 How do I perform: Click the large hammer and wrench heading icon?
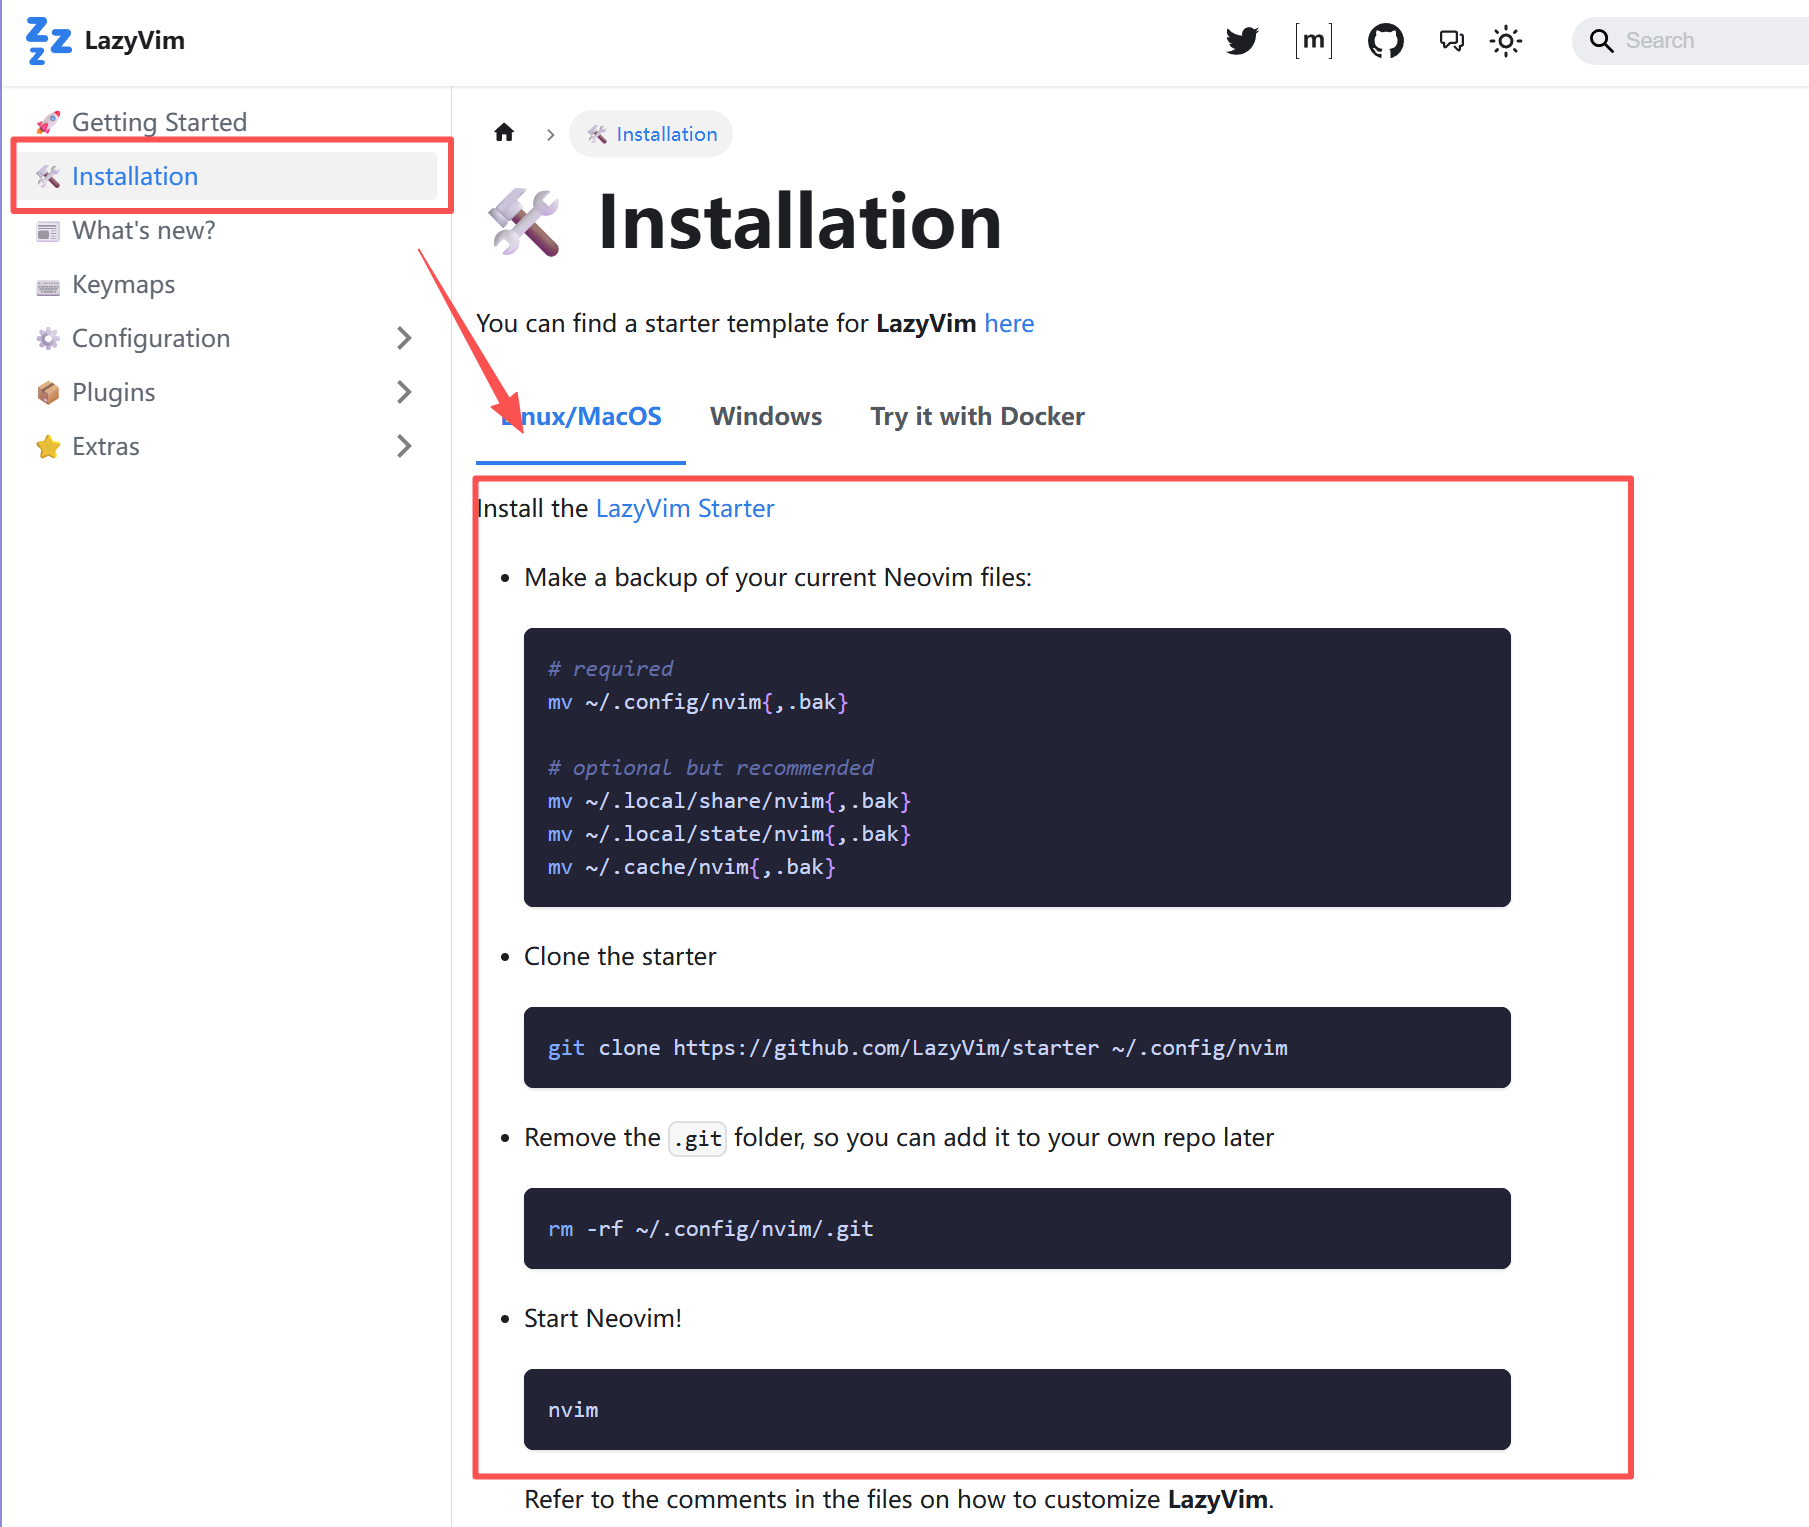(x=524, y=222)
